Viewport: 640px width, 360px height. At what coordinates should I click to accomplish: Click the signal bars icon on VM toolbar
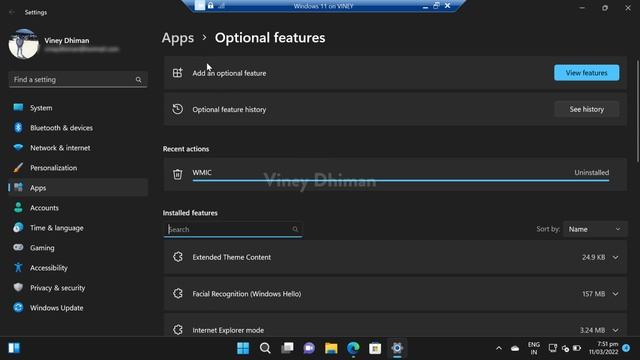tap(222, 6)
